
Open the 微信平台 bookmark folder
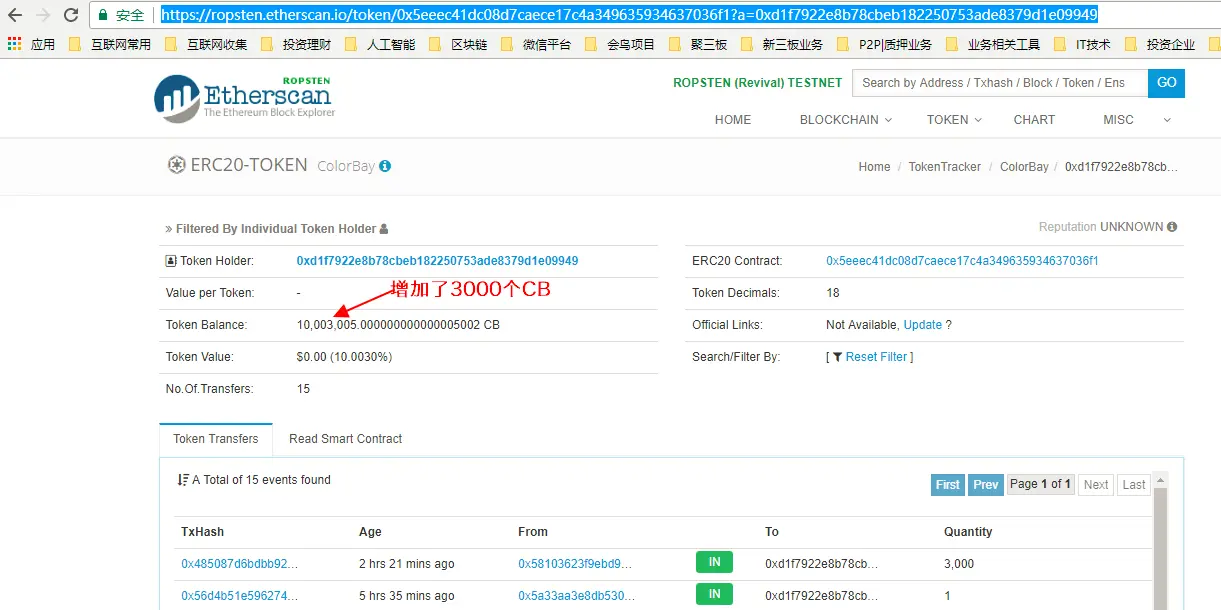click(x=536, y=44)
